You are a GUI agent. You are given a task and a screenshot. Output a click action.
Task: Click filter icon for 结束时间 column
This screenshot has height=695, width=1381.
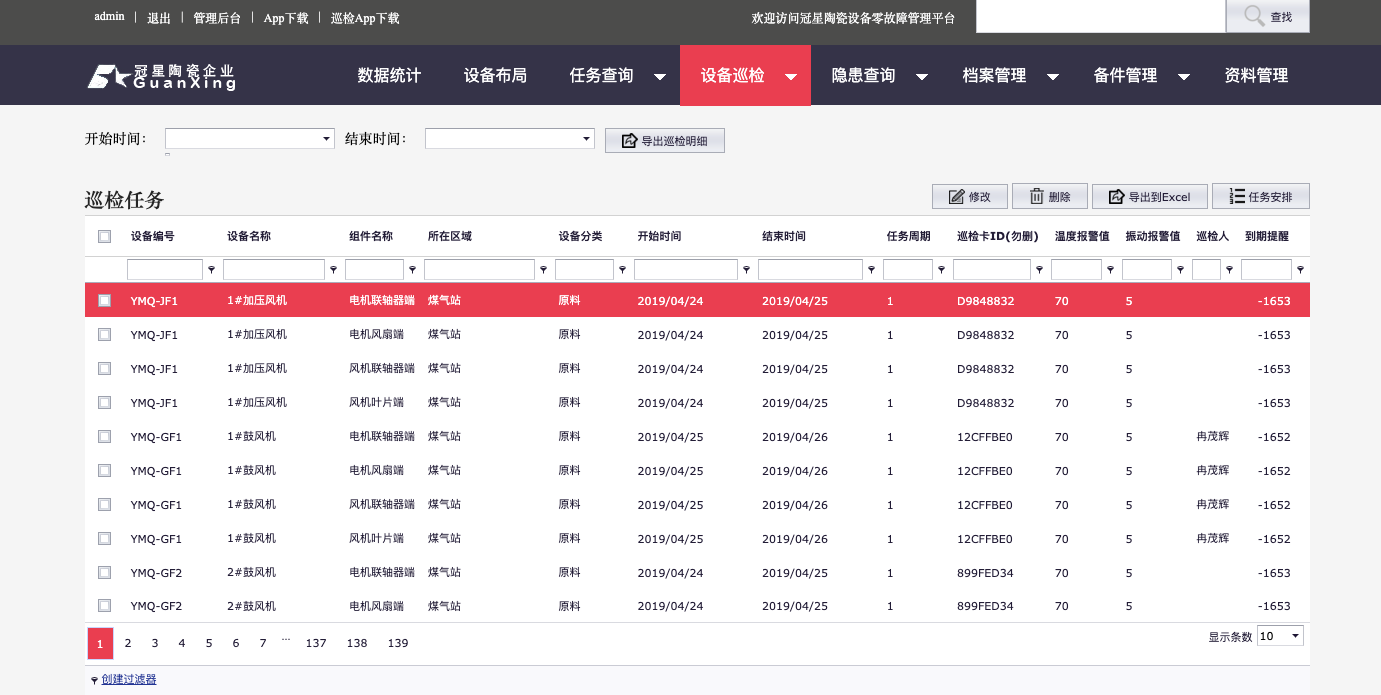tap(871, 270)
